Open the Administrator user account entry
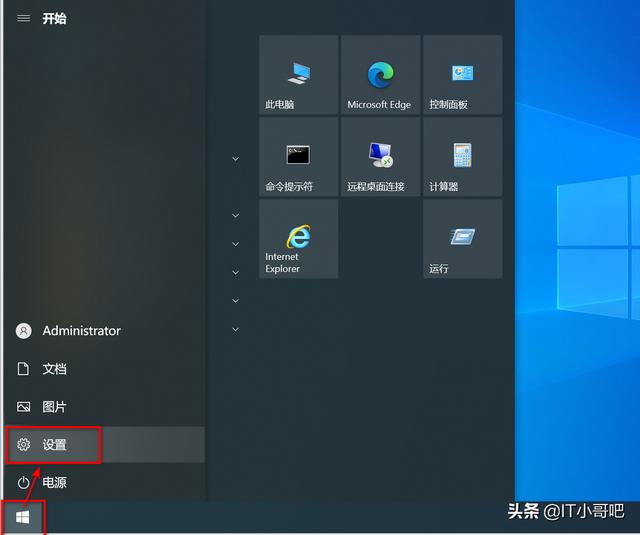 104,331
